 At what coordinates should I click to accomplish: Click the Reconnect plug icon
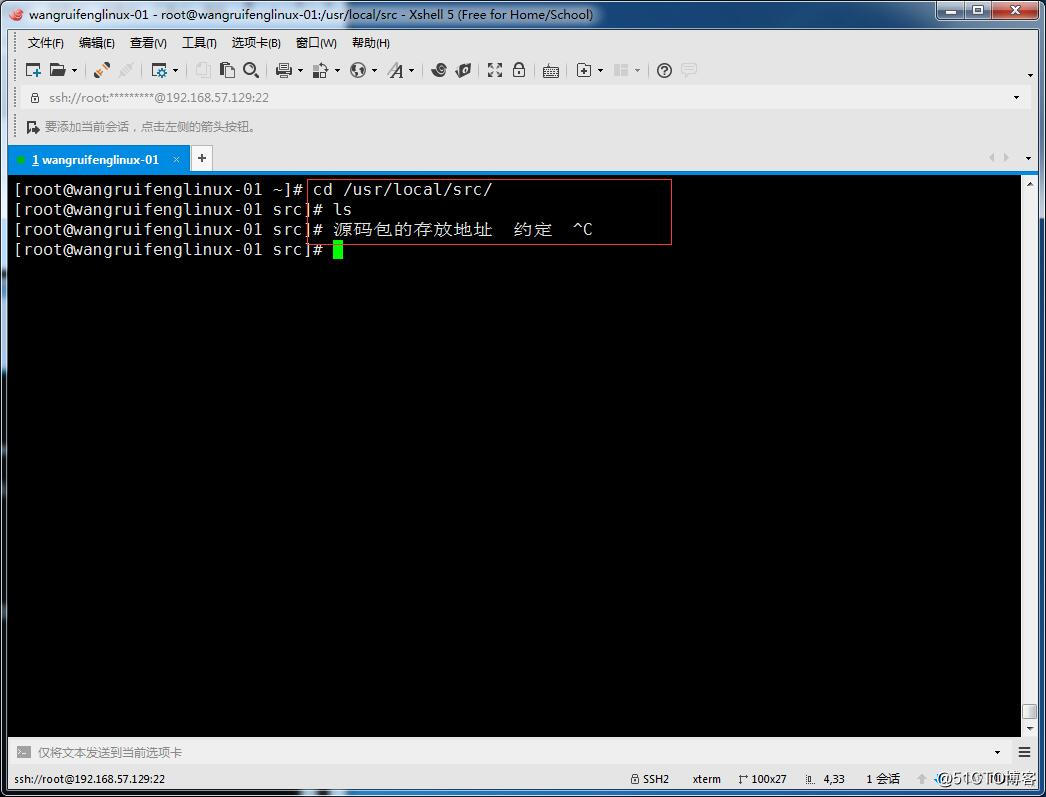[x=102, y=70]
